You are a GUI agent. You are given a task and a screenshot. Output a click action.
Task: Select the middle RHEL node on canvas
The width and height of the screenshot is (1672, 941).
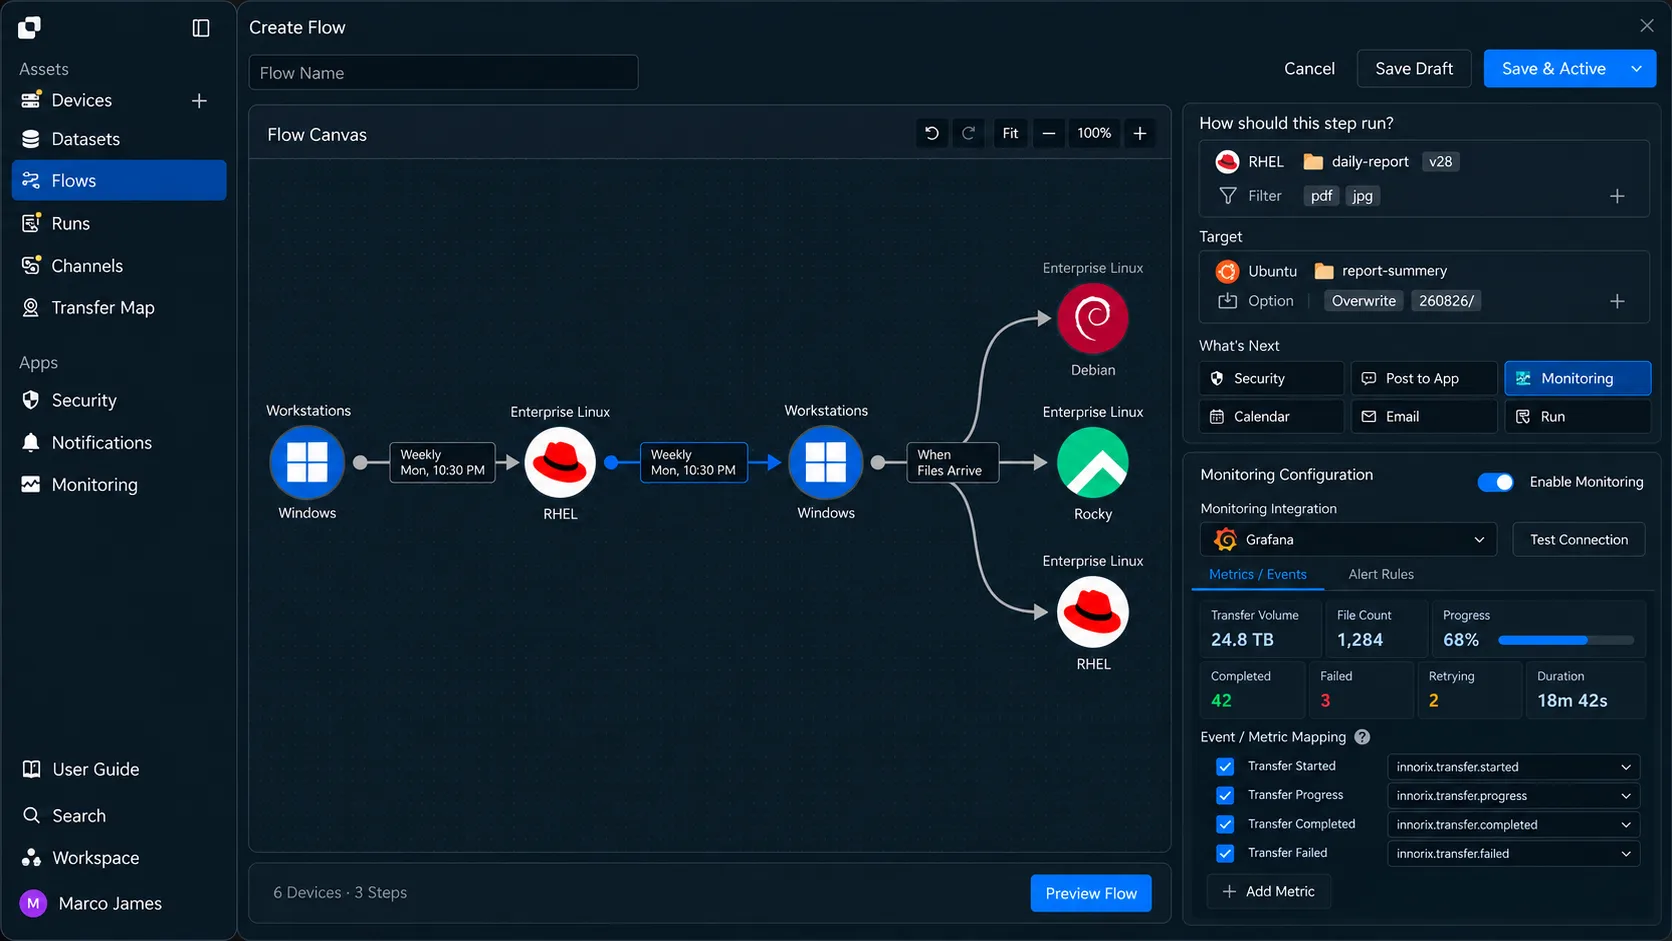(560, 462)
